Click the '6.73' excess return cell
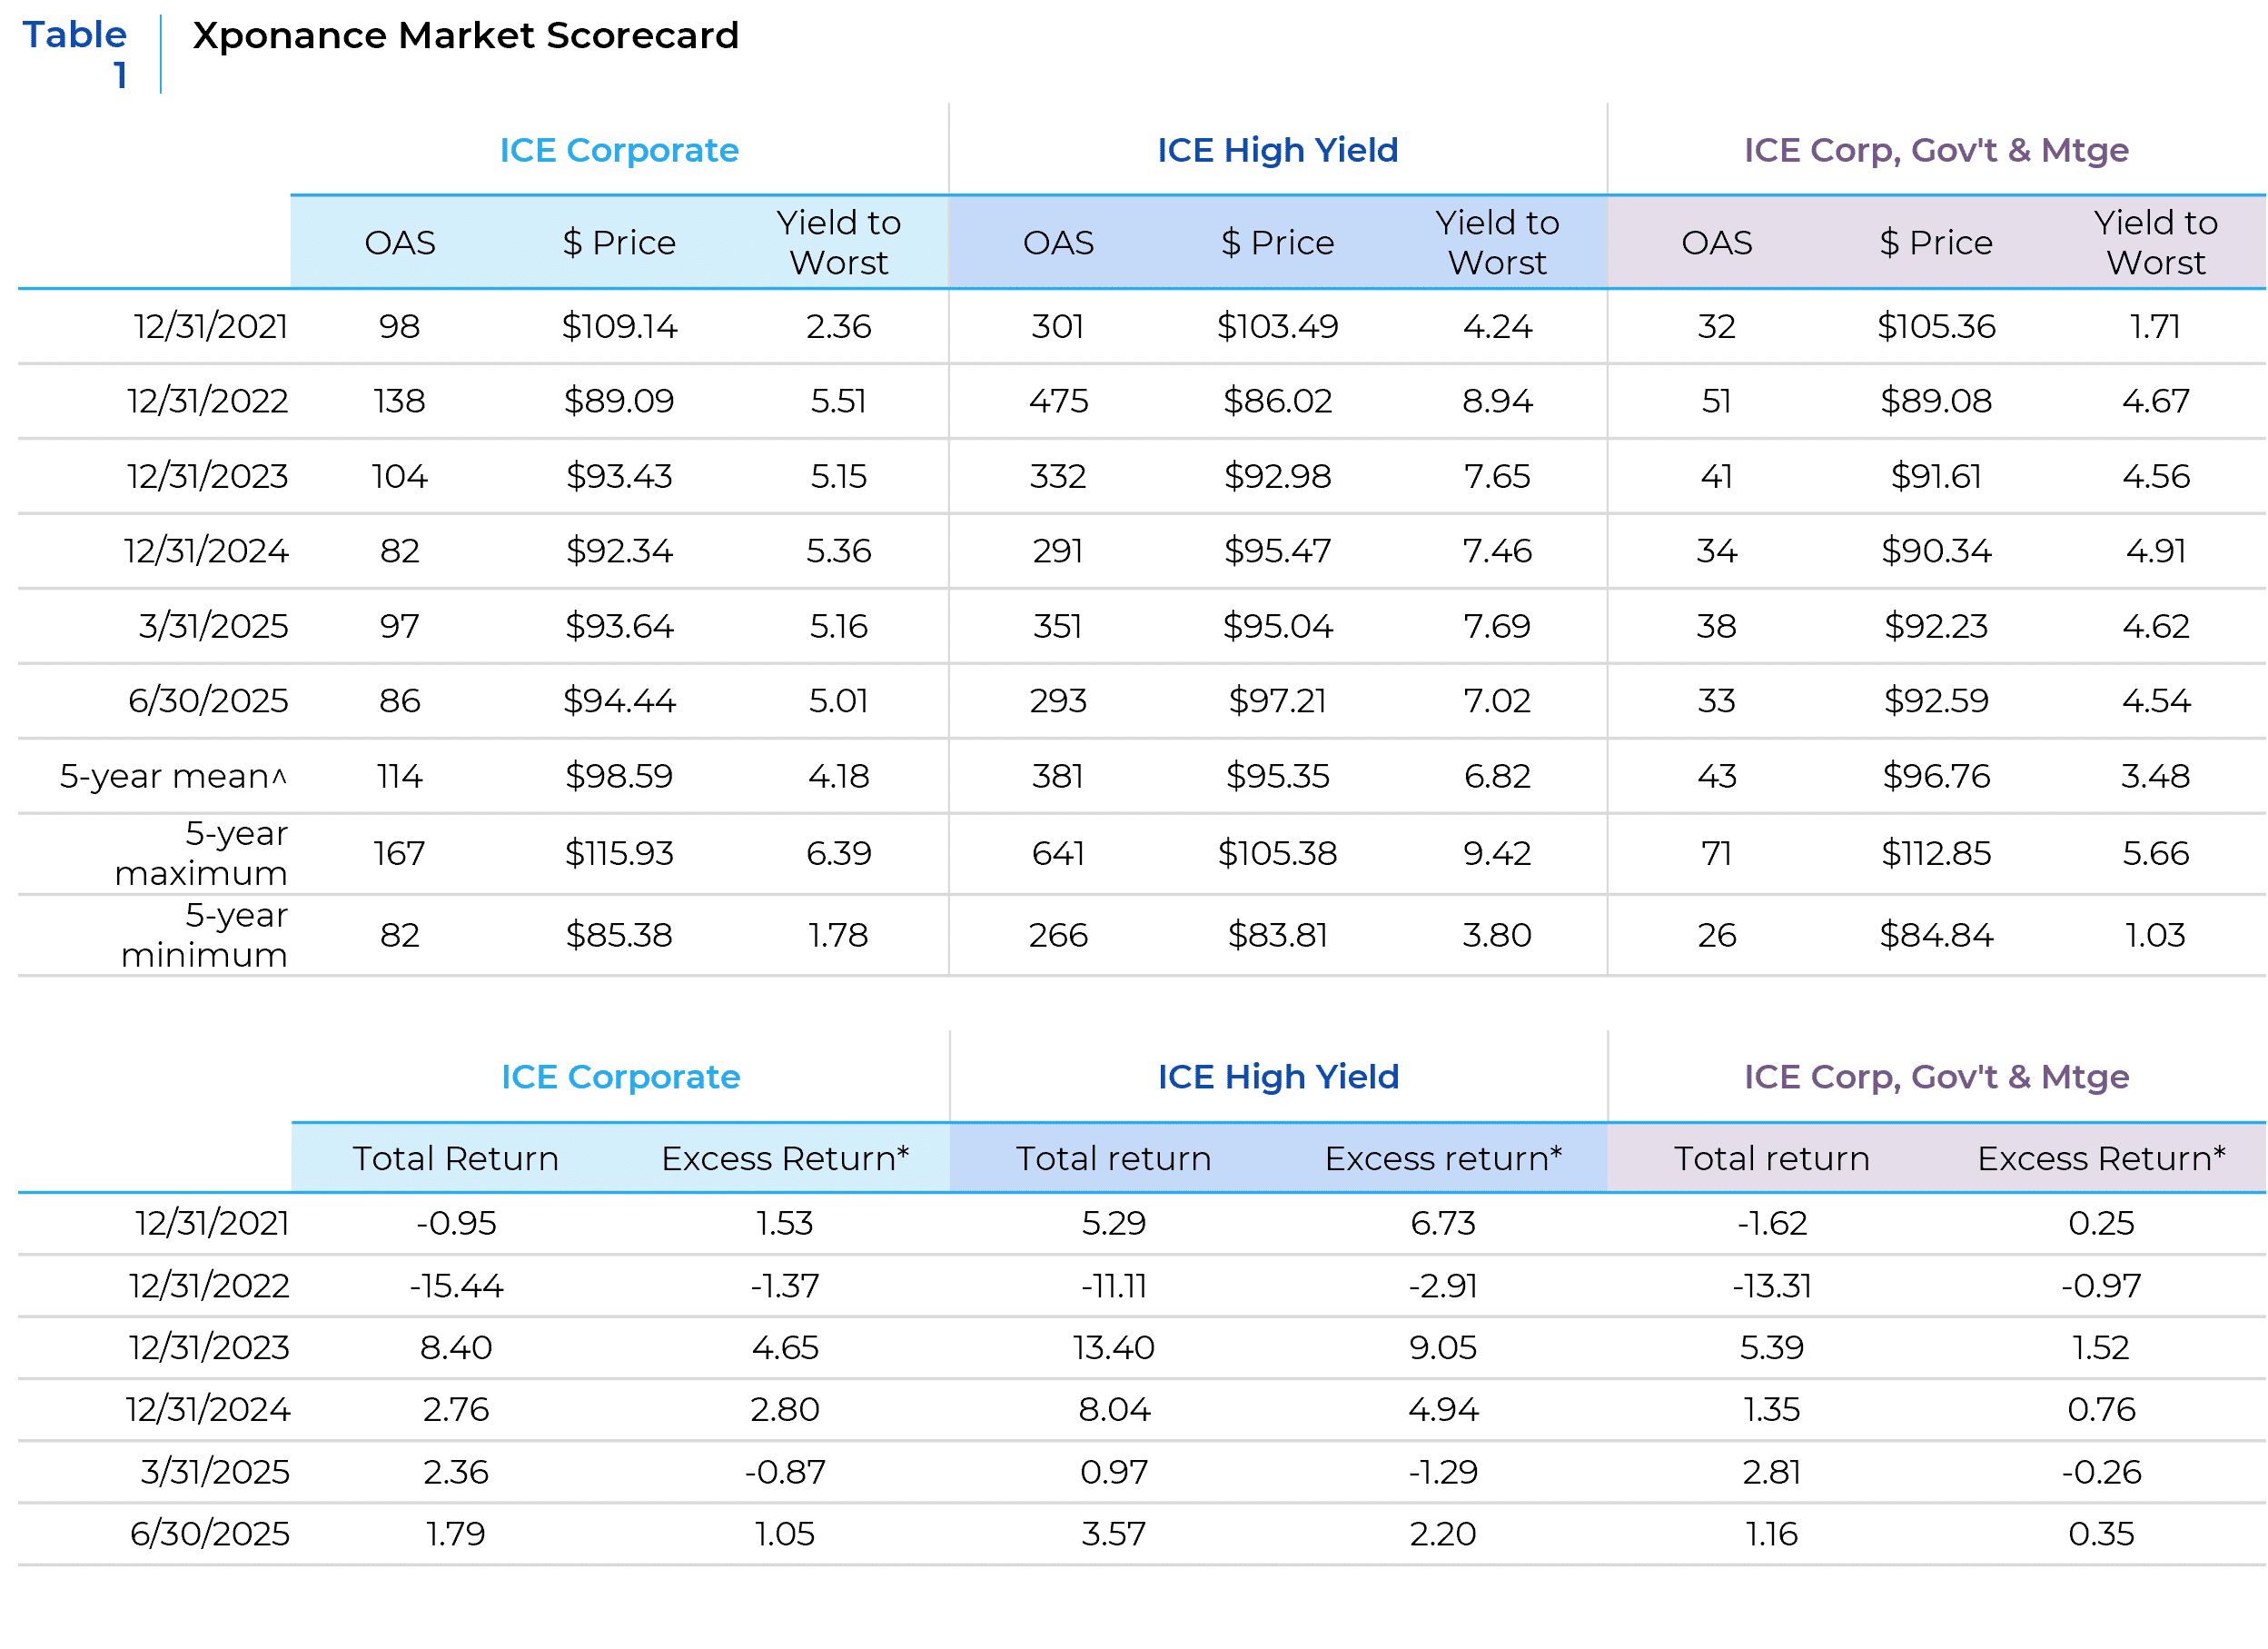Viewport: 2268px width, 1649px height. click(1443, 1223)
